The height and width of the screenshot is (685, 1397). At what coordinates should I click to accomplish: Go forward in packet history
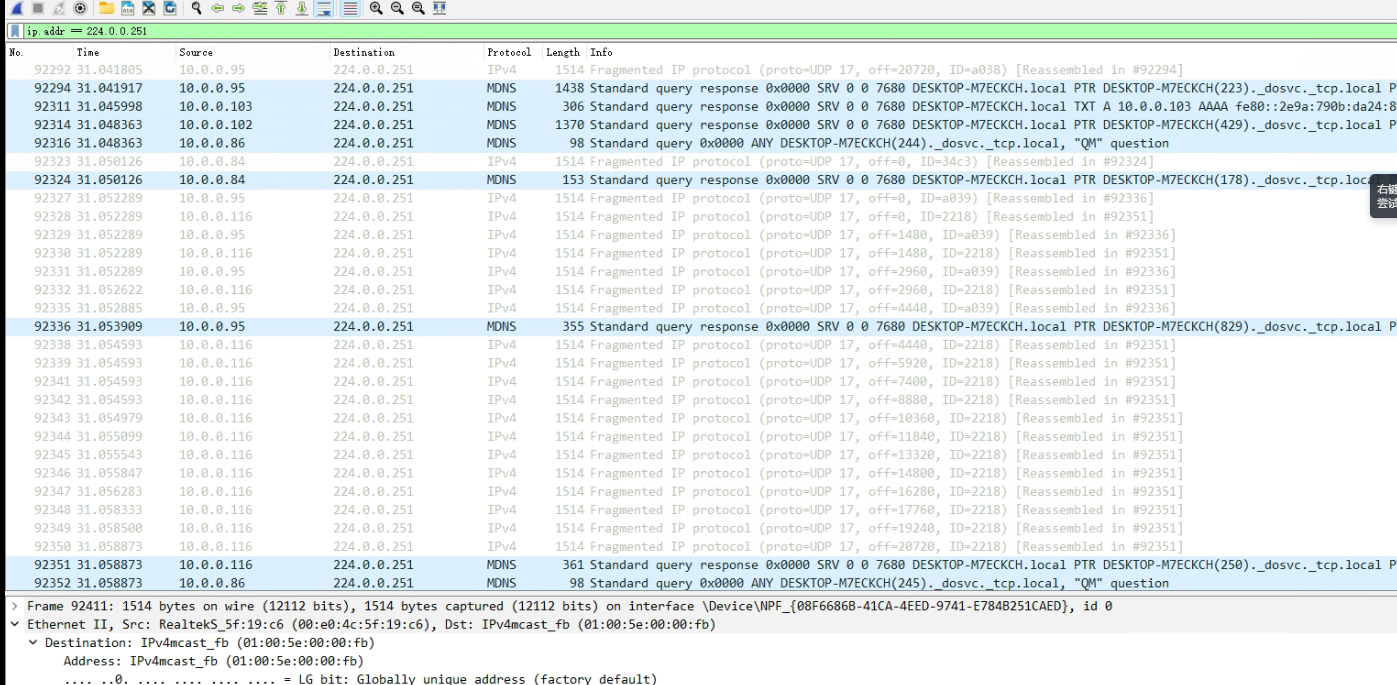point(238,8)
